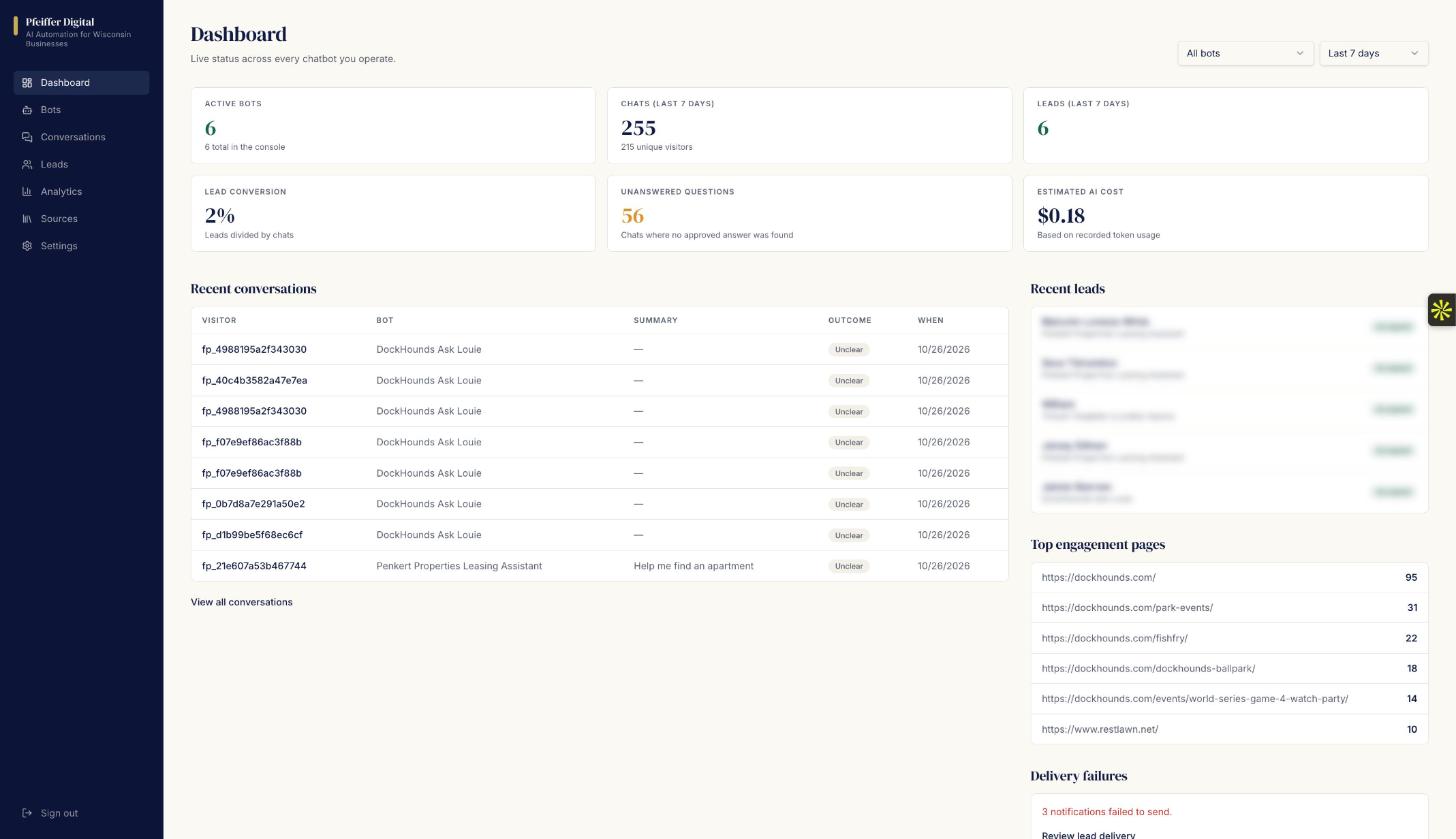This screenshot has width=1456, height=839.
Task: Click the Estimated AI Cost value $0.18
Action: [x=1061, y=216]
